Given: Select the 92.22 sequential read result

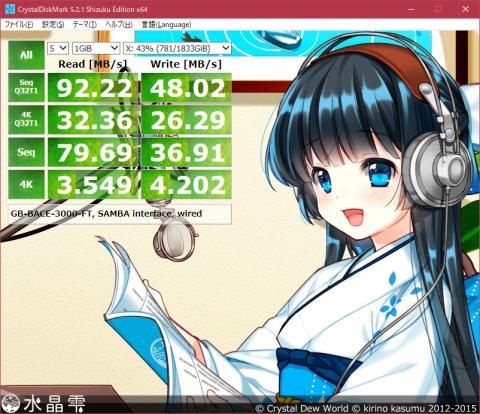Looking at the screenshot, I should (93, 88).
